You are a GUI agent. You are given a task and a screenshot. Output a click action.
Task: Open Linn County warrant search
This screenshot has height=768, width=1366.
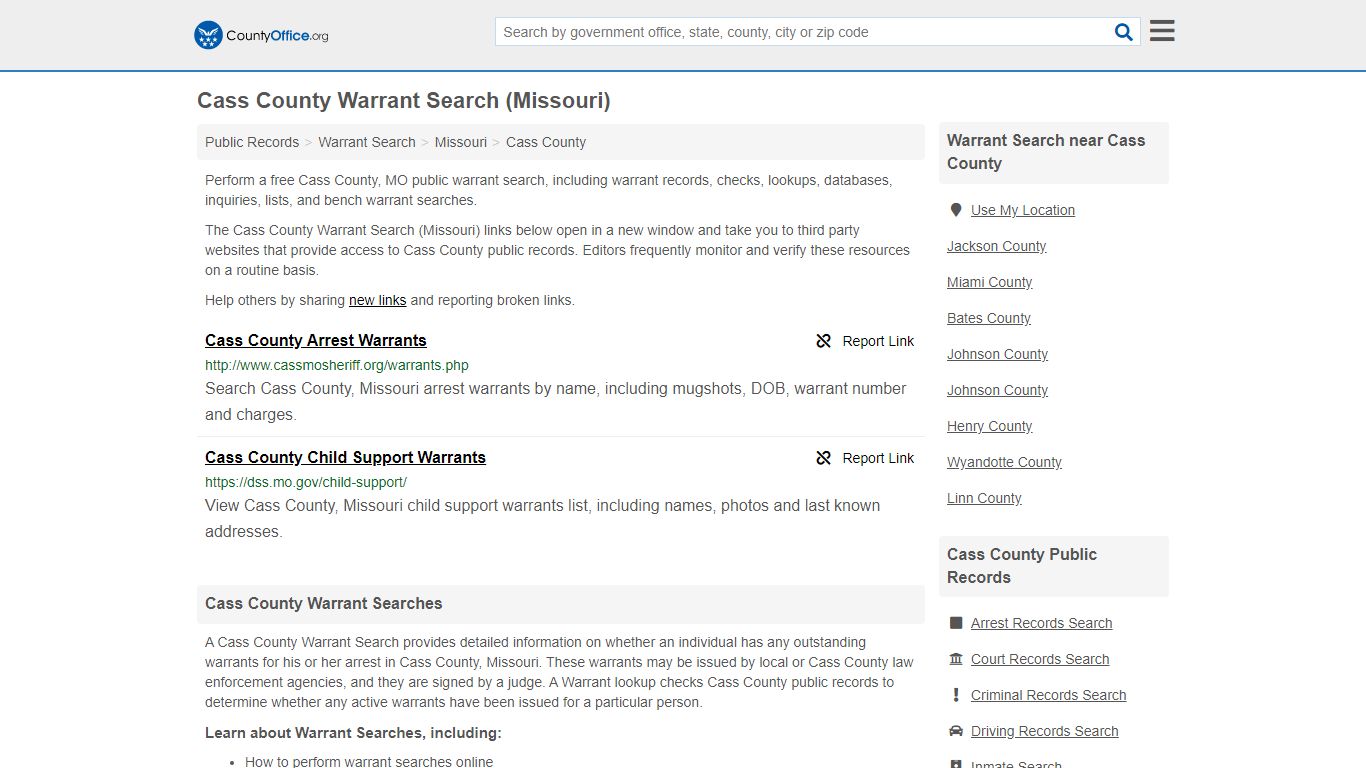click(x=985, y=498)
